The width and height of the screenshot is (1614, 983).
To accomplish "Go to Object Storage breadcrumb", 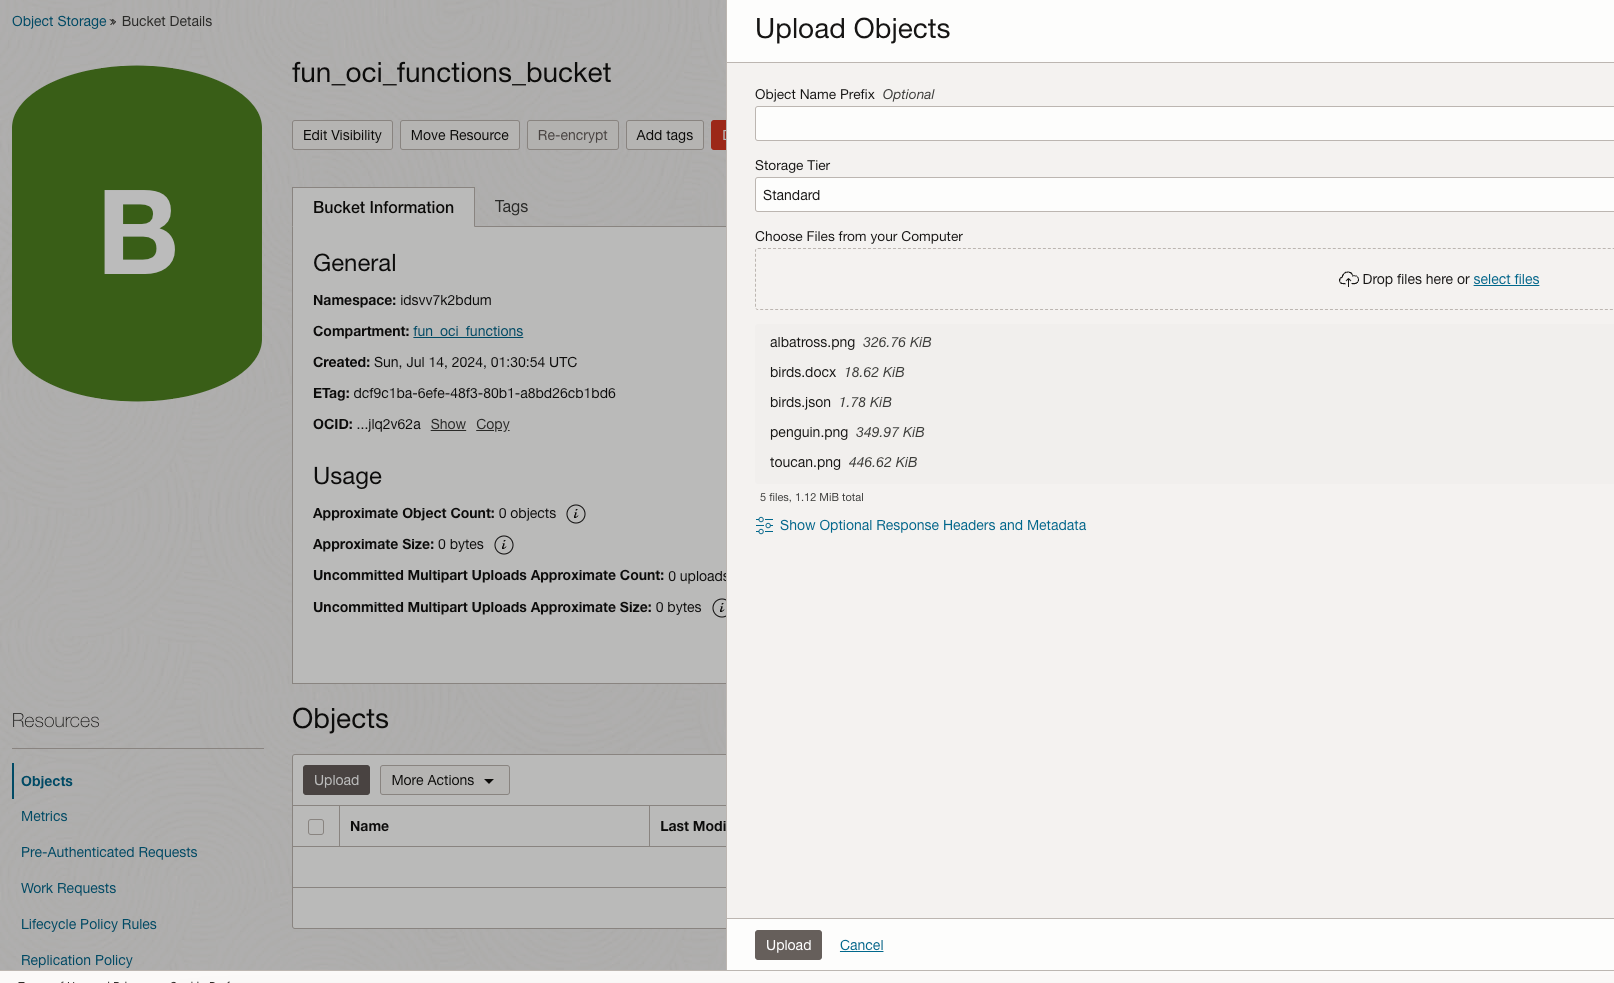I will (59, 22).
